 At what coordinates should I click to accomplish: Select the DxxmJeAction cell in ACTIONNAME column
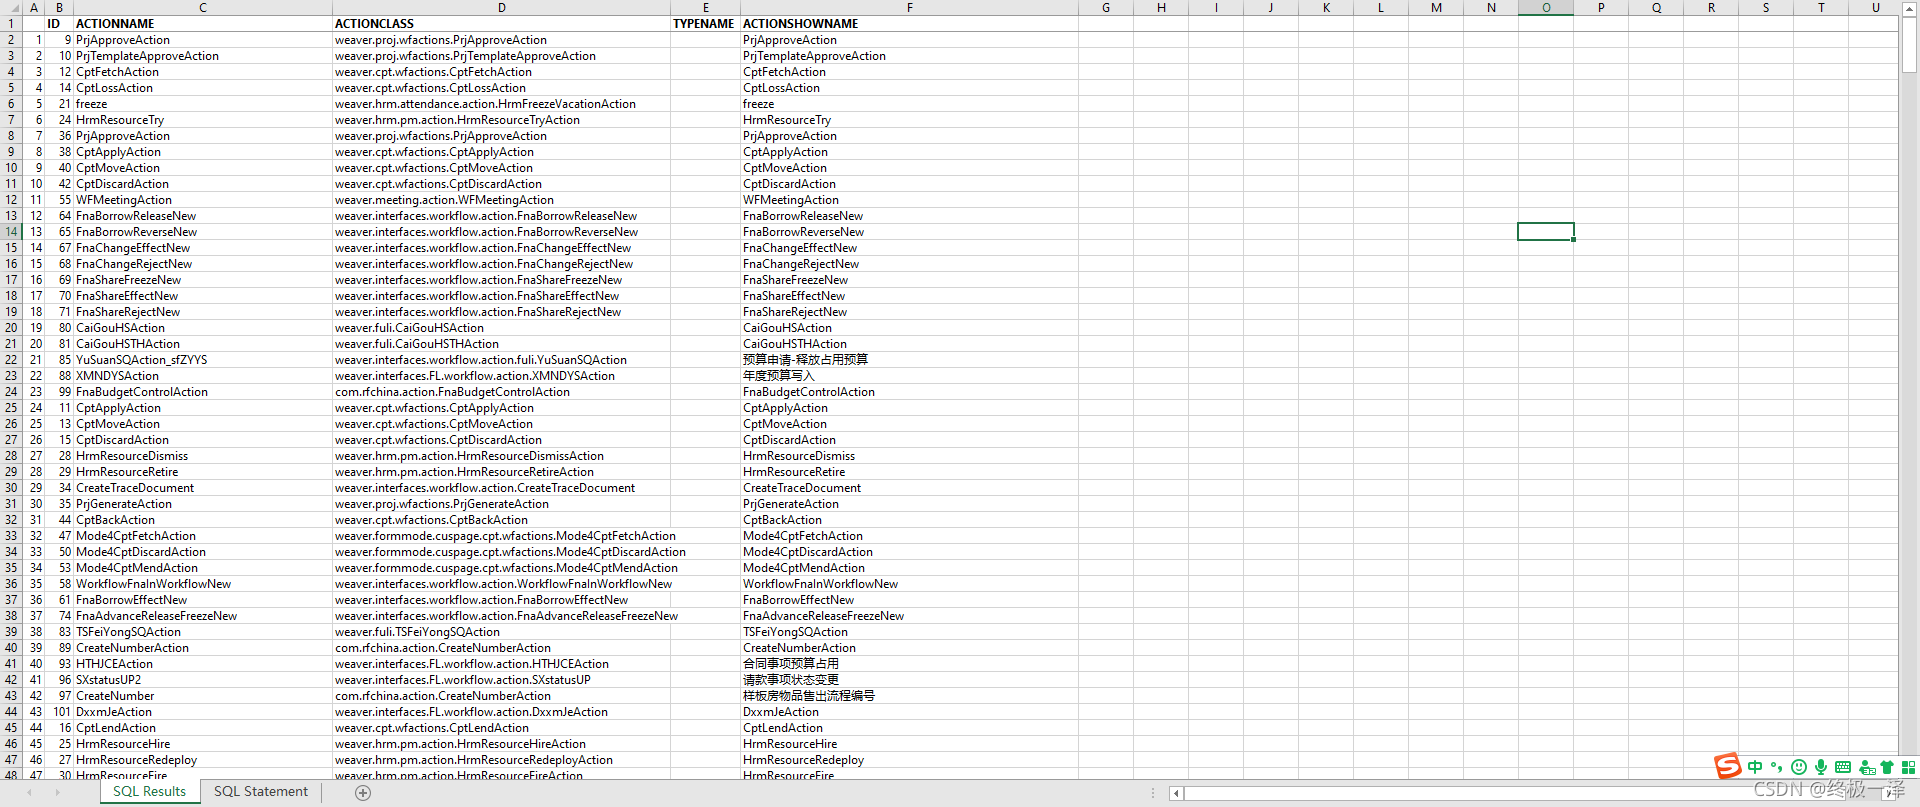[203, 712]
